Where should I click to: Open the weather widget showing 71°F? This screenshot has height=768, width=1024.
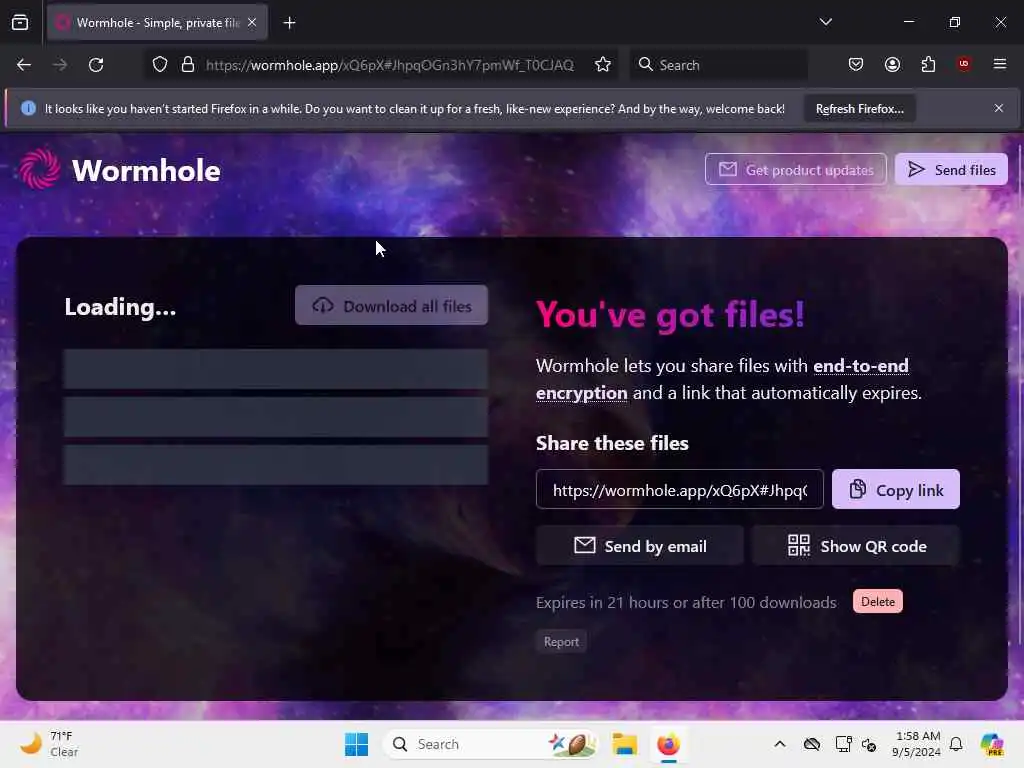coord(49,744)
